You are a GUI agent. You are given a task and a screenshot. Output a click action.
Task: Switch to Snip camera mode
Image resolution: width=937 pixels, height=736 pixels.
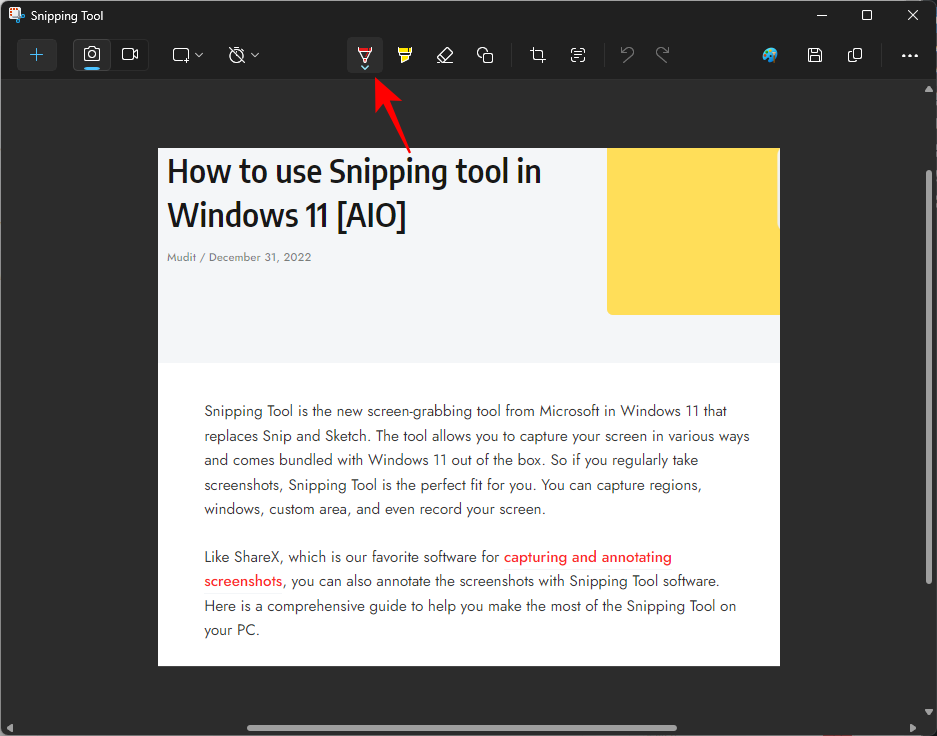[91, 55]
